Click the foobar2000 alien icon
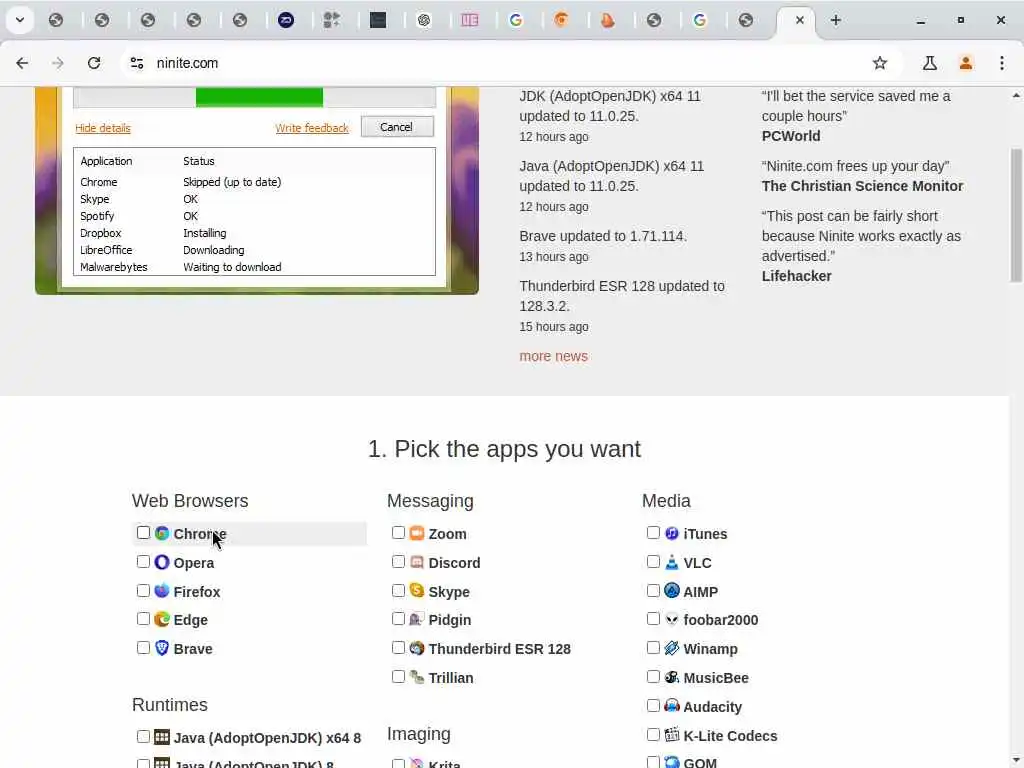Viewport: 1024px width, 768px height. (672, 619)
